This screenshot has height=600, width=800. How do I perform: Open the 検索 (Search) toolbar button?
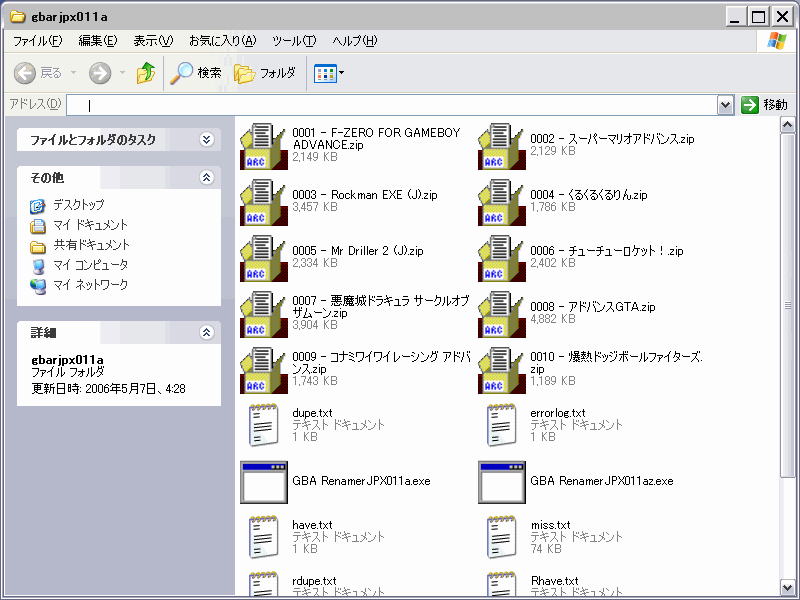pyautogui.click(x=196, y=73)
